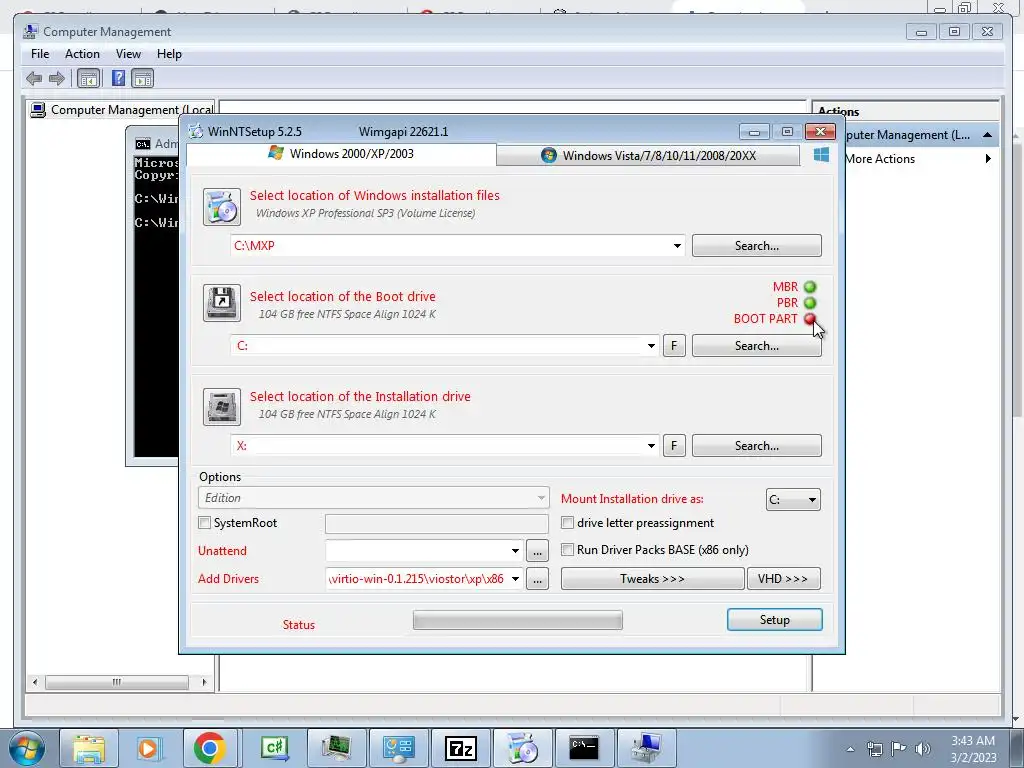Click the MBR green status light
This screenshot has width=1024, height=768.
coord(810,287)
